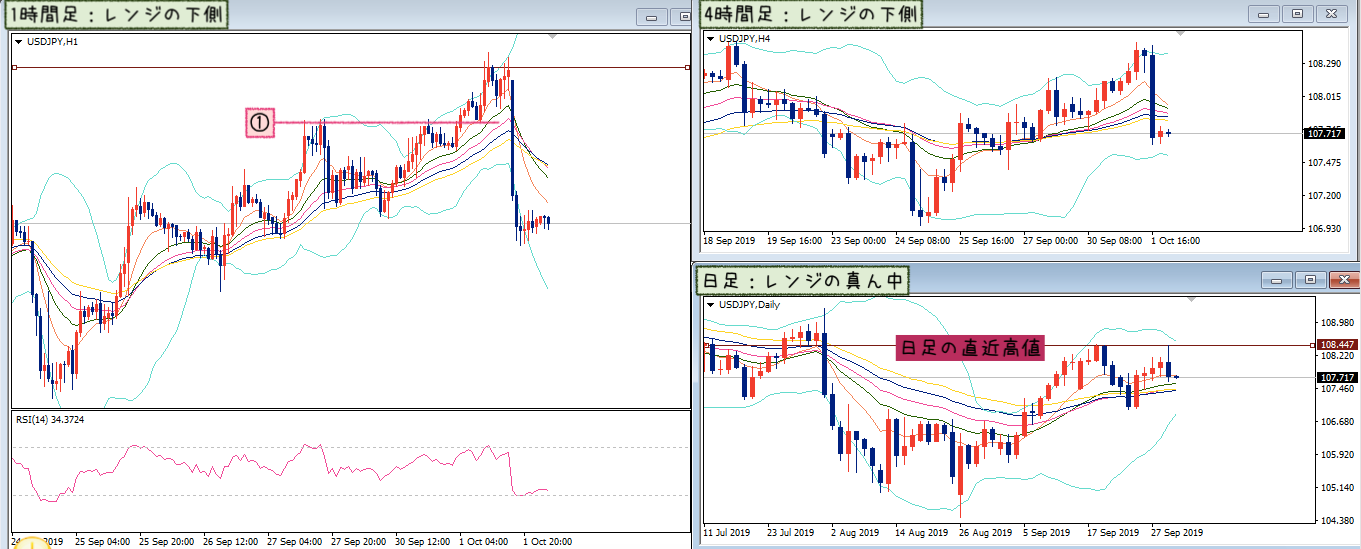
Task: Minimize the Daily chart window
Action: click(x=1277, y=280)
